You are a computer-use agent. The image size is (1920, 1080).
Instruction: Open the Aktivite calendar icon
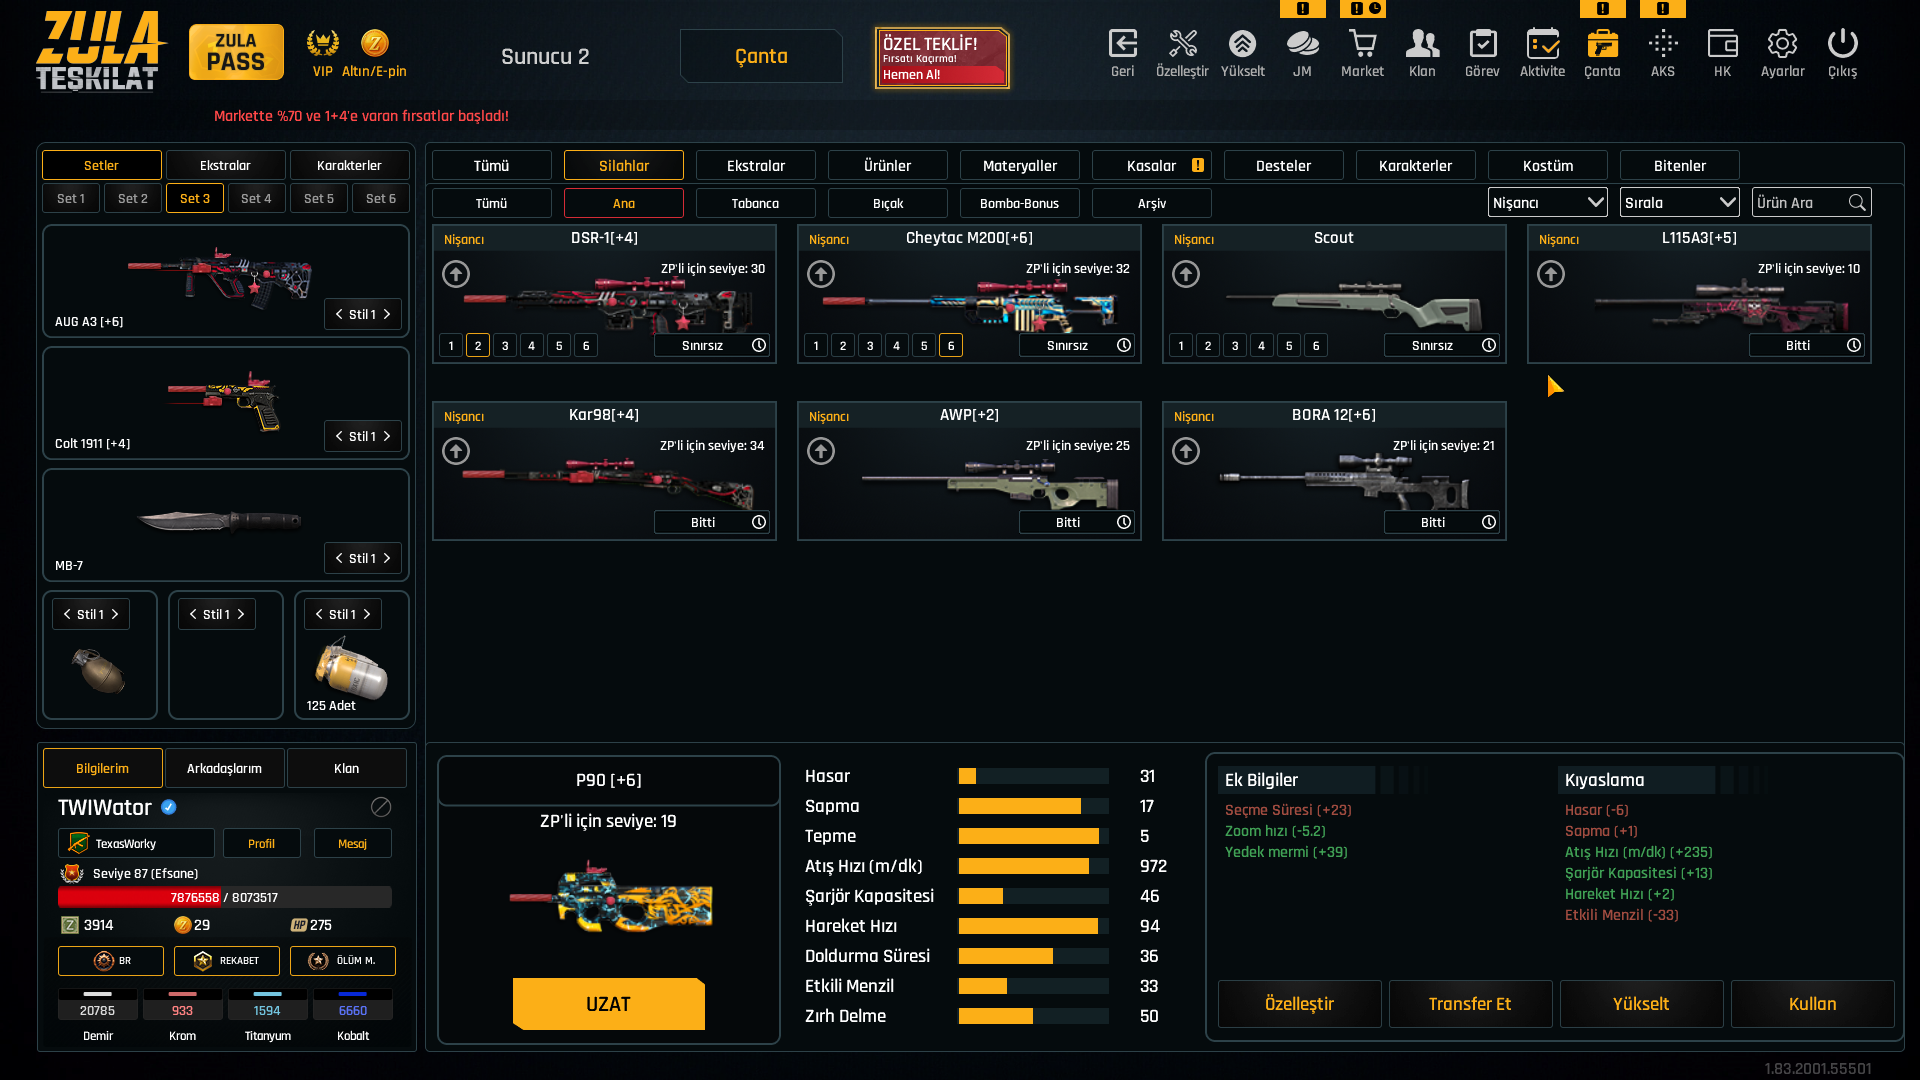point(1542,53)
